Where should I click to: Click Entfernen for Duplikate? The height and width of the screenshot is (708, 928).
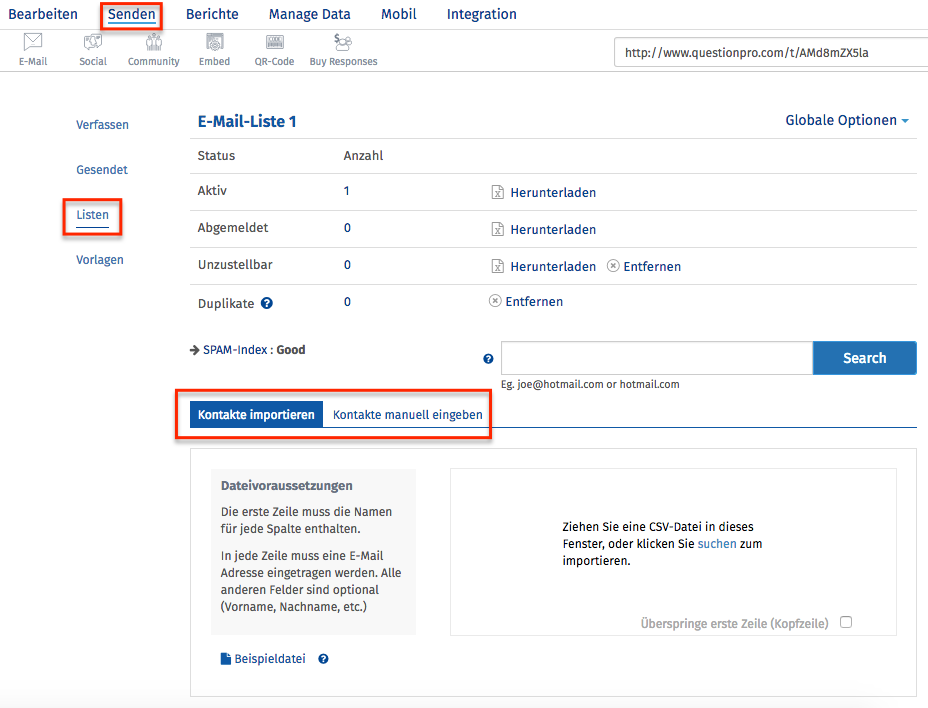click(x=534, y=301)
